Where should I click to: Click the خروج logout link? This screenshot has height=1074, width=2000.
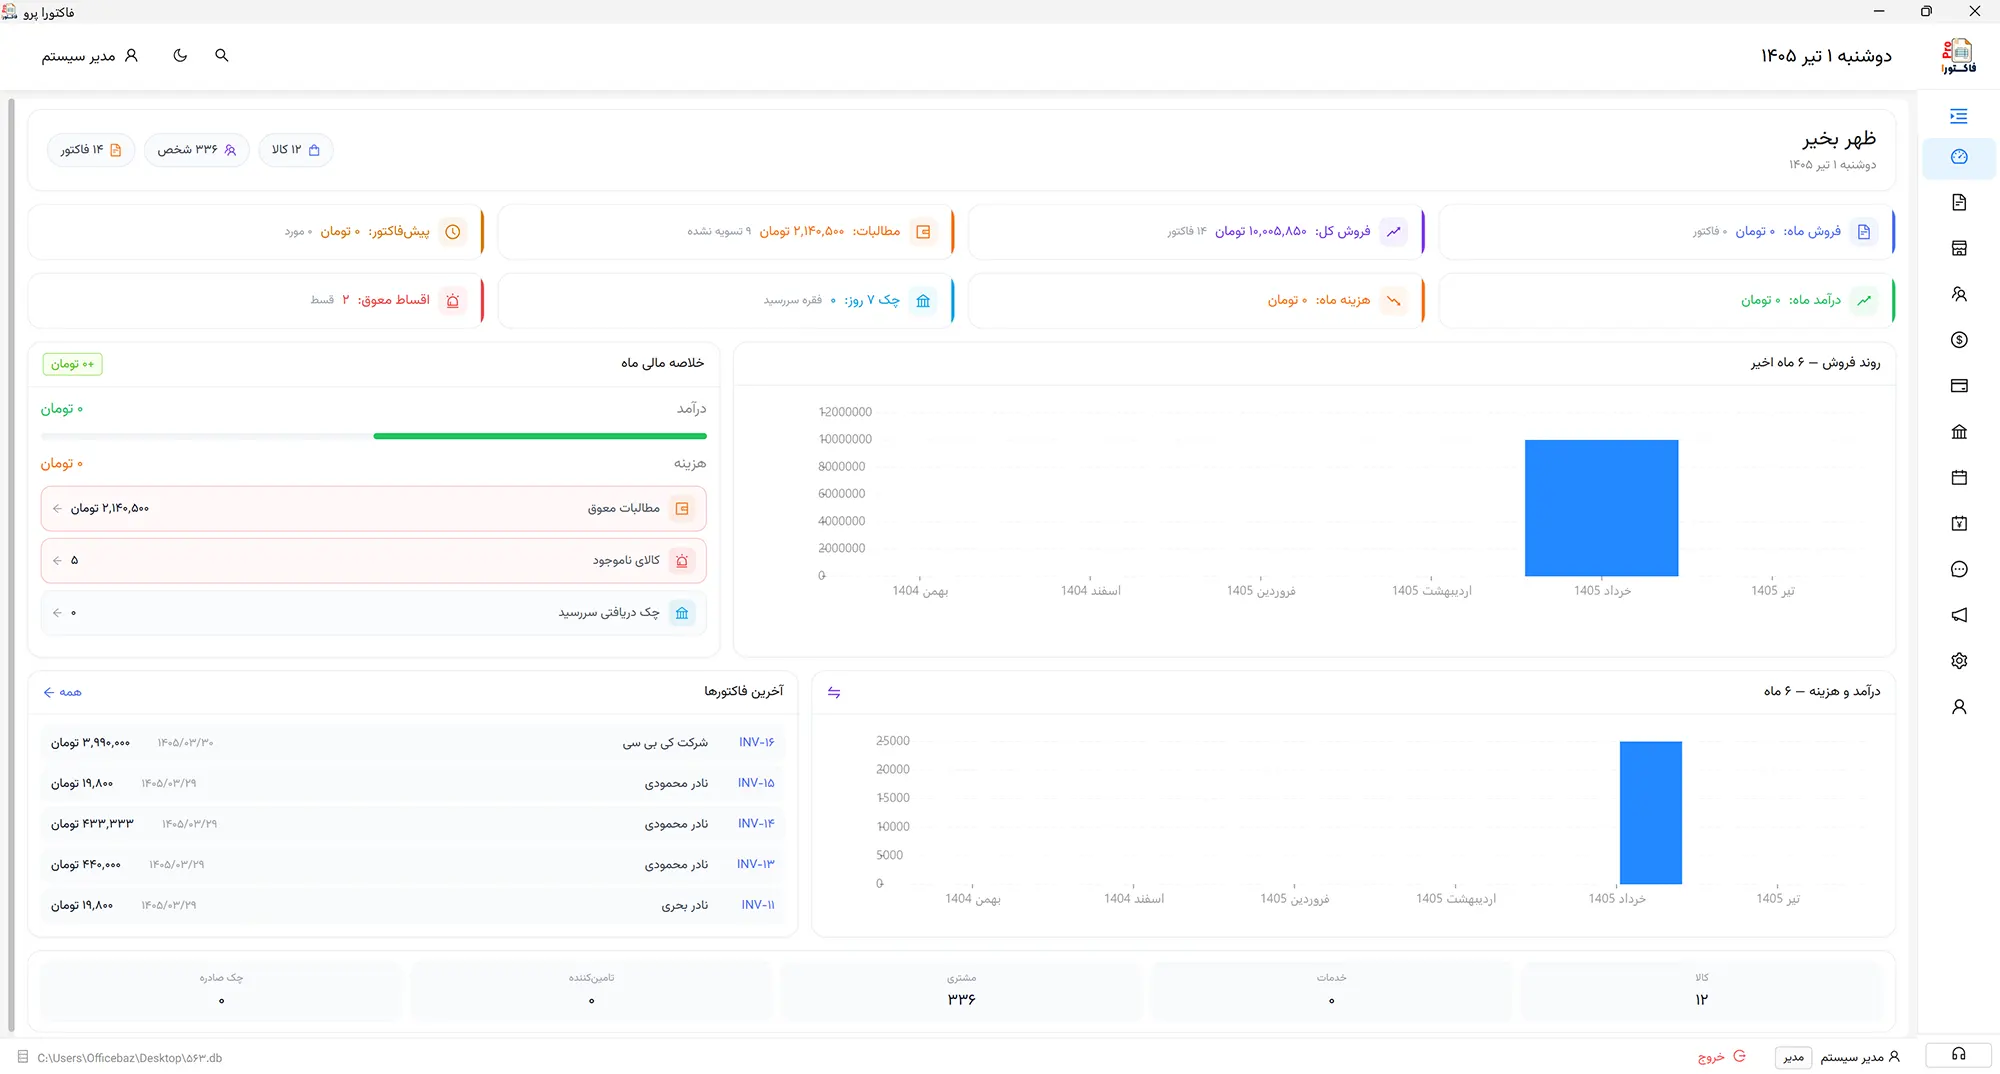(x=1722, y=1057)
